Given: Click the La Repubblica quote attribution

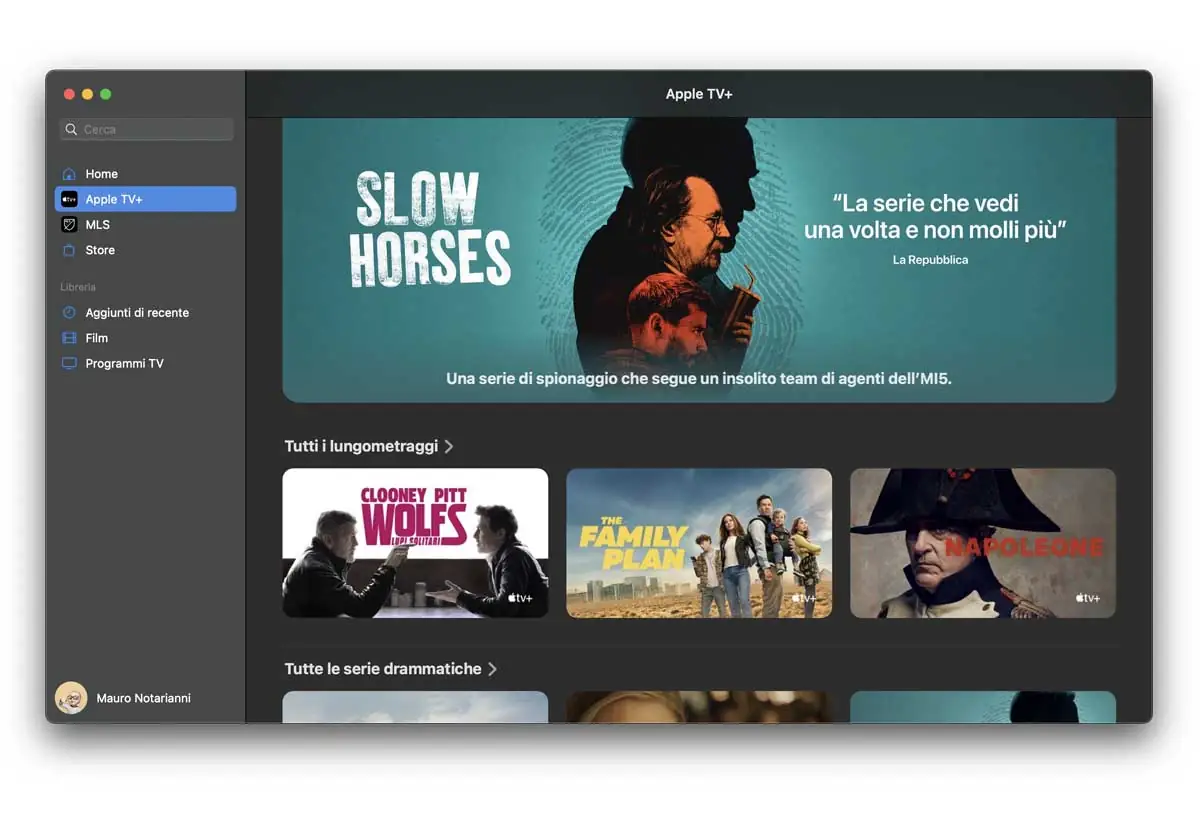Looking at the screenshot, I should [930, 259].
